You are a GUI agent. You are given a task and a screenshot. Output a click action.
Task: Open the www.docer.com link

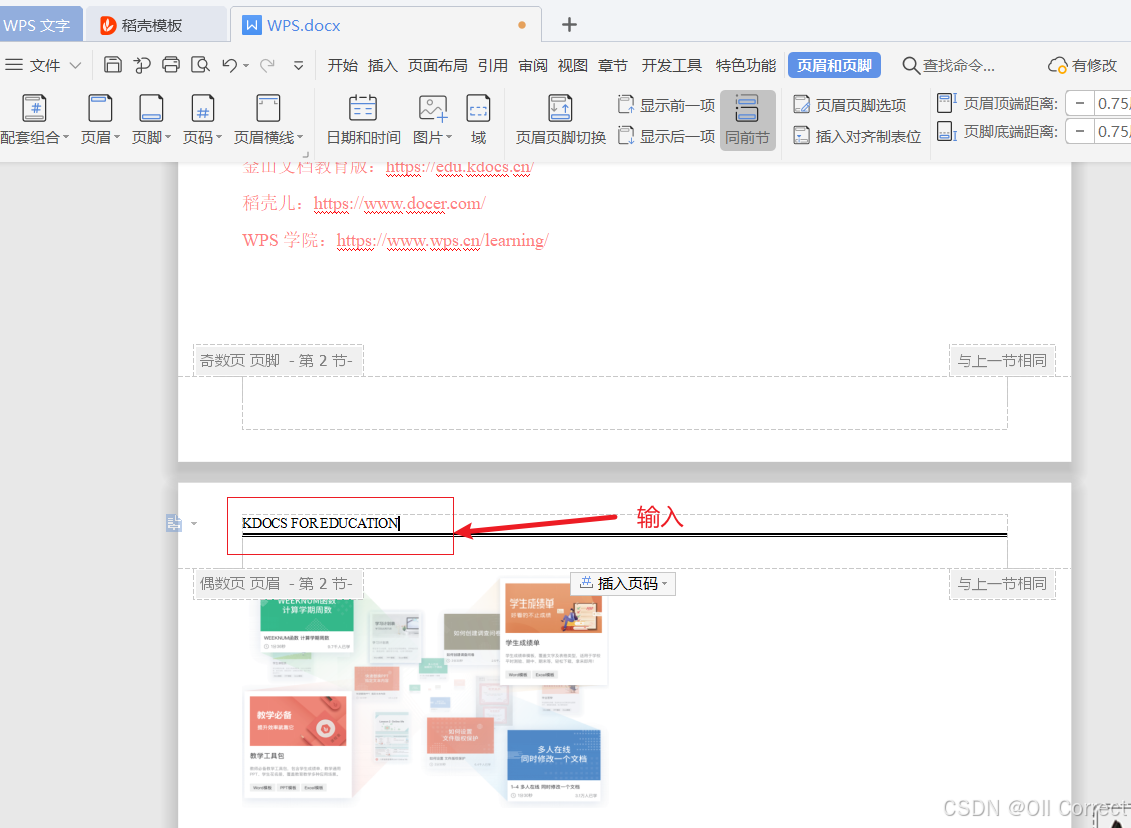pos(400,203)
